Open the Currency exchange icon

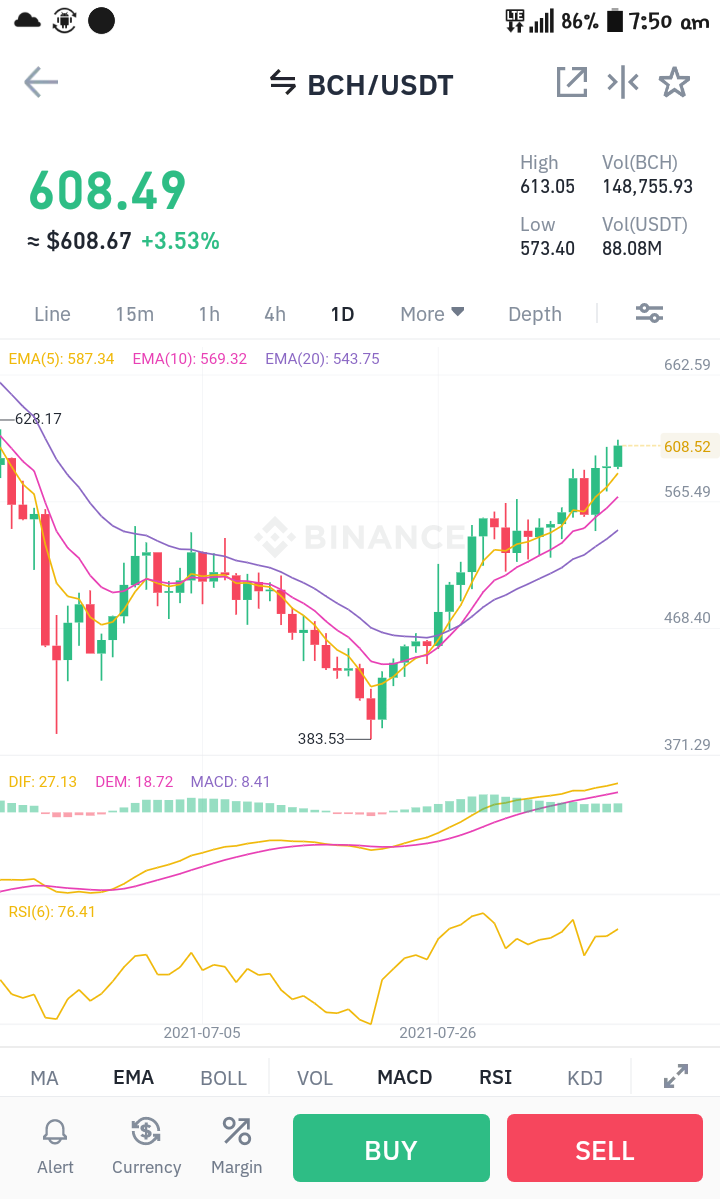click(146, 1147)
